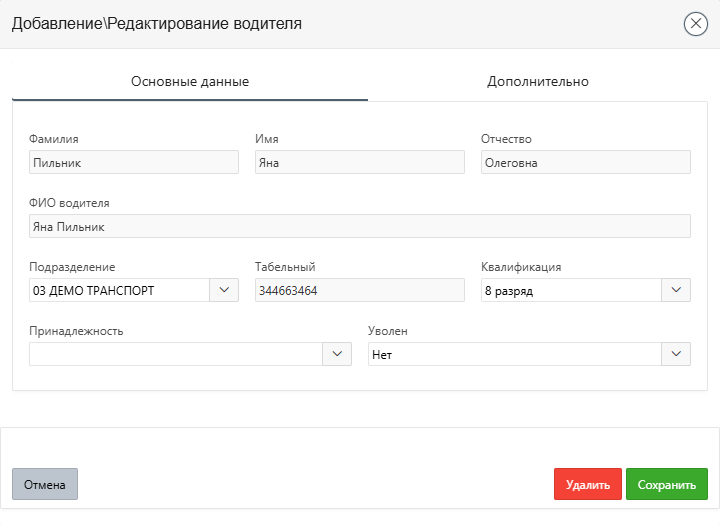Focus the Табельный number field
This screenshot has height=525, width=720.
(x=360, y=290)
